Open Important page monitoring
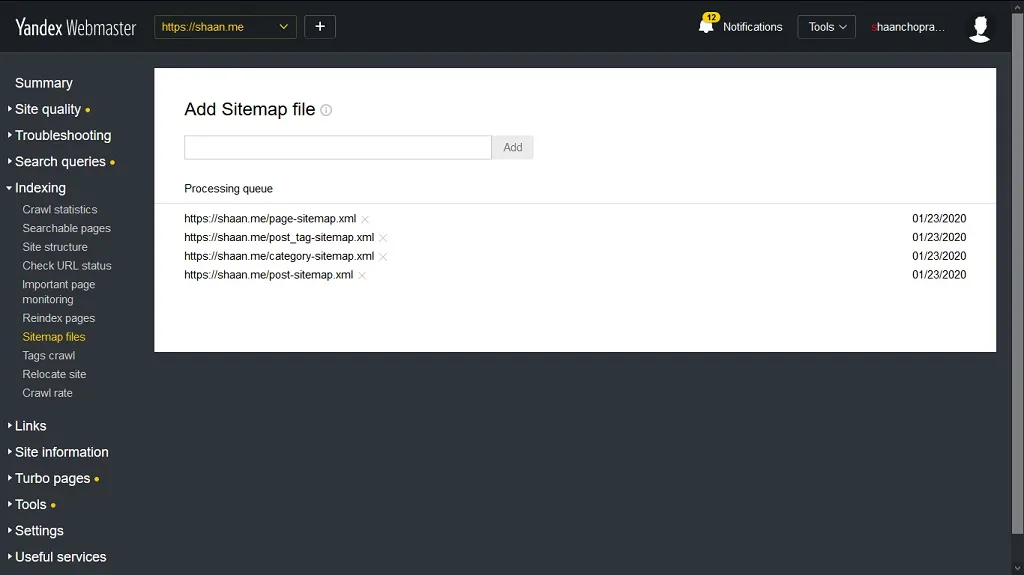1024x575 pixels. (58, 292)
